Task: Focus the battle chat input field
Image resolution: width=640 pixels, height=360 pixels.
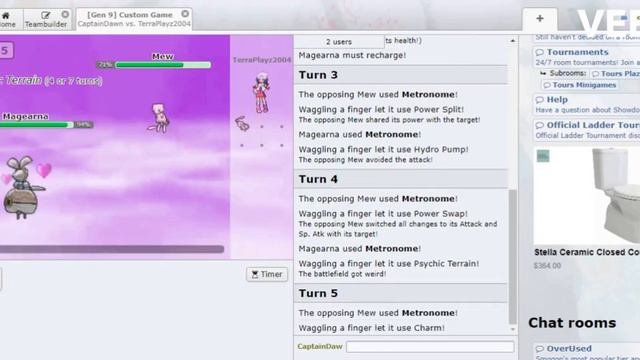Action: point(430,347)
